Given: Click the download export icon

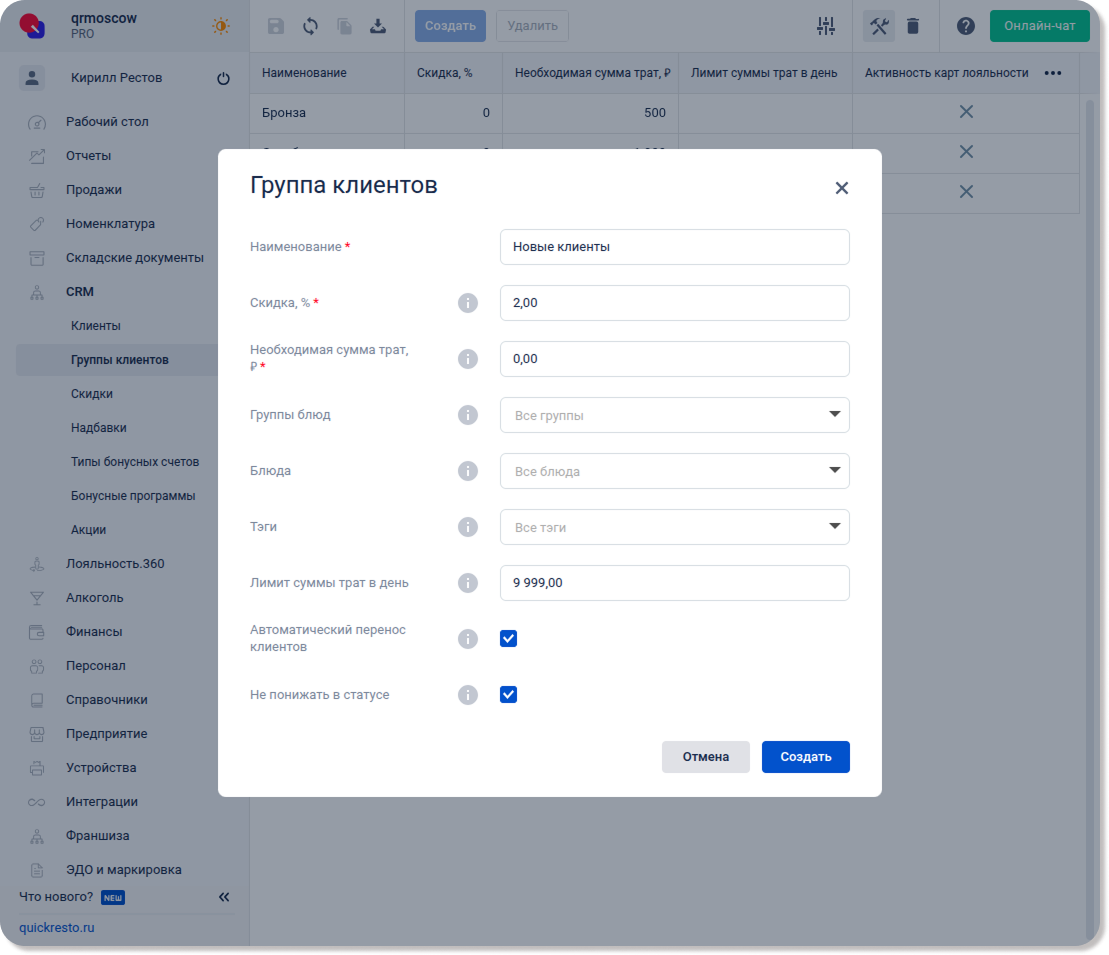Looking at the screenshot, I should click(x=378, y=26).
